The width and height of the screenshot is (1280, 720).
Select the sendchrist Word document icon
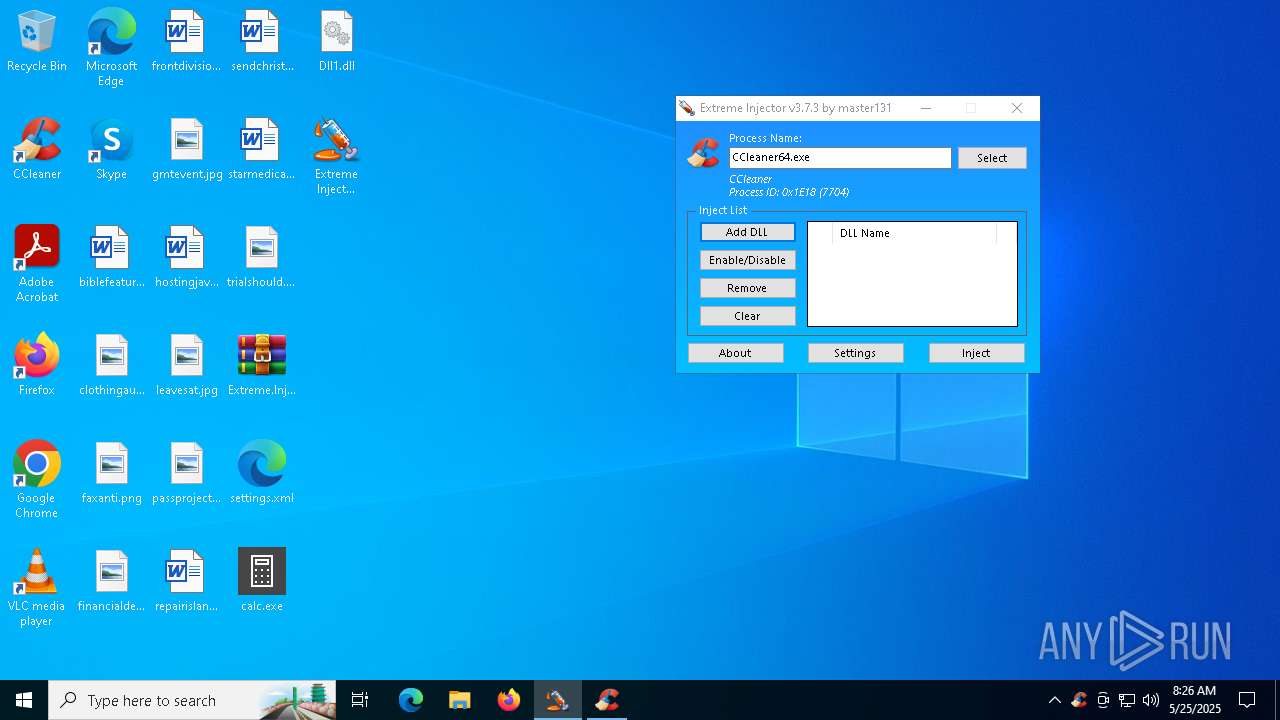click(262, 42)
